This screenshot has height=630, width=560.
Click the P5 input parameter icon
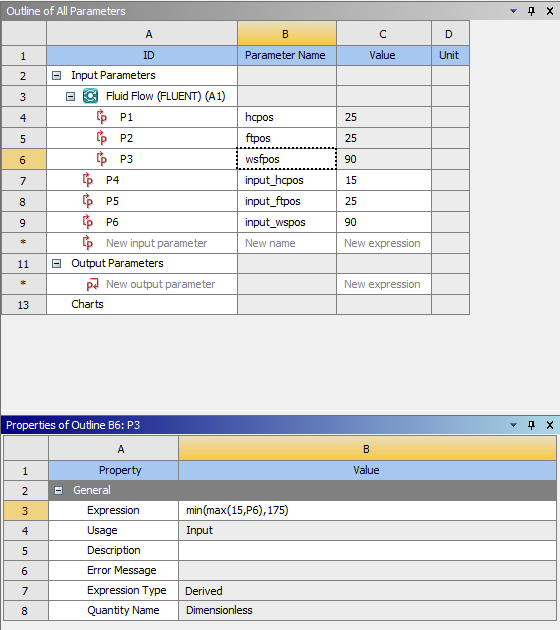coord(88,200)
